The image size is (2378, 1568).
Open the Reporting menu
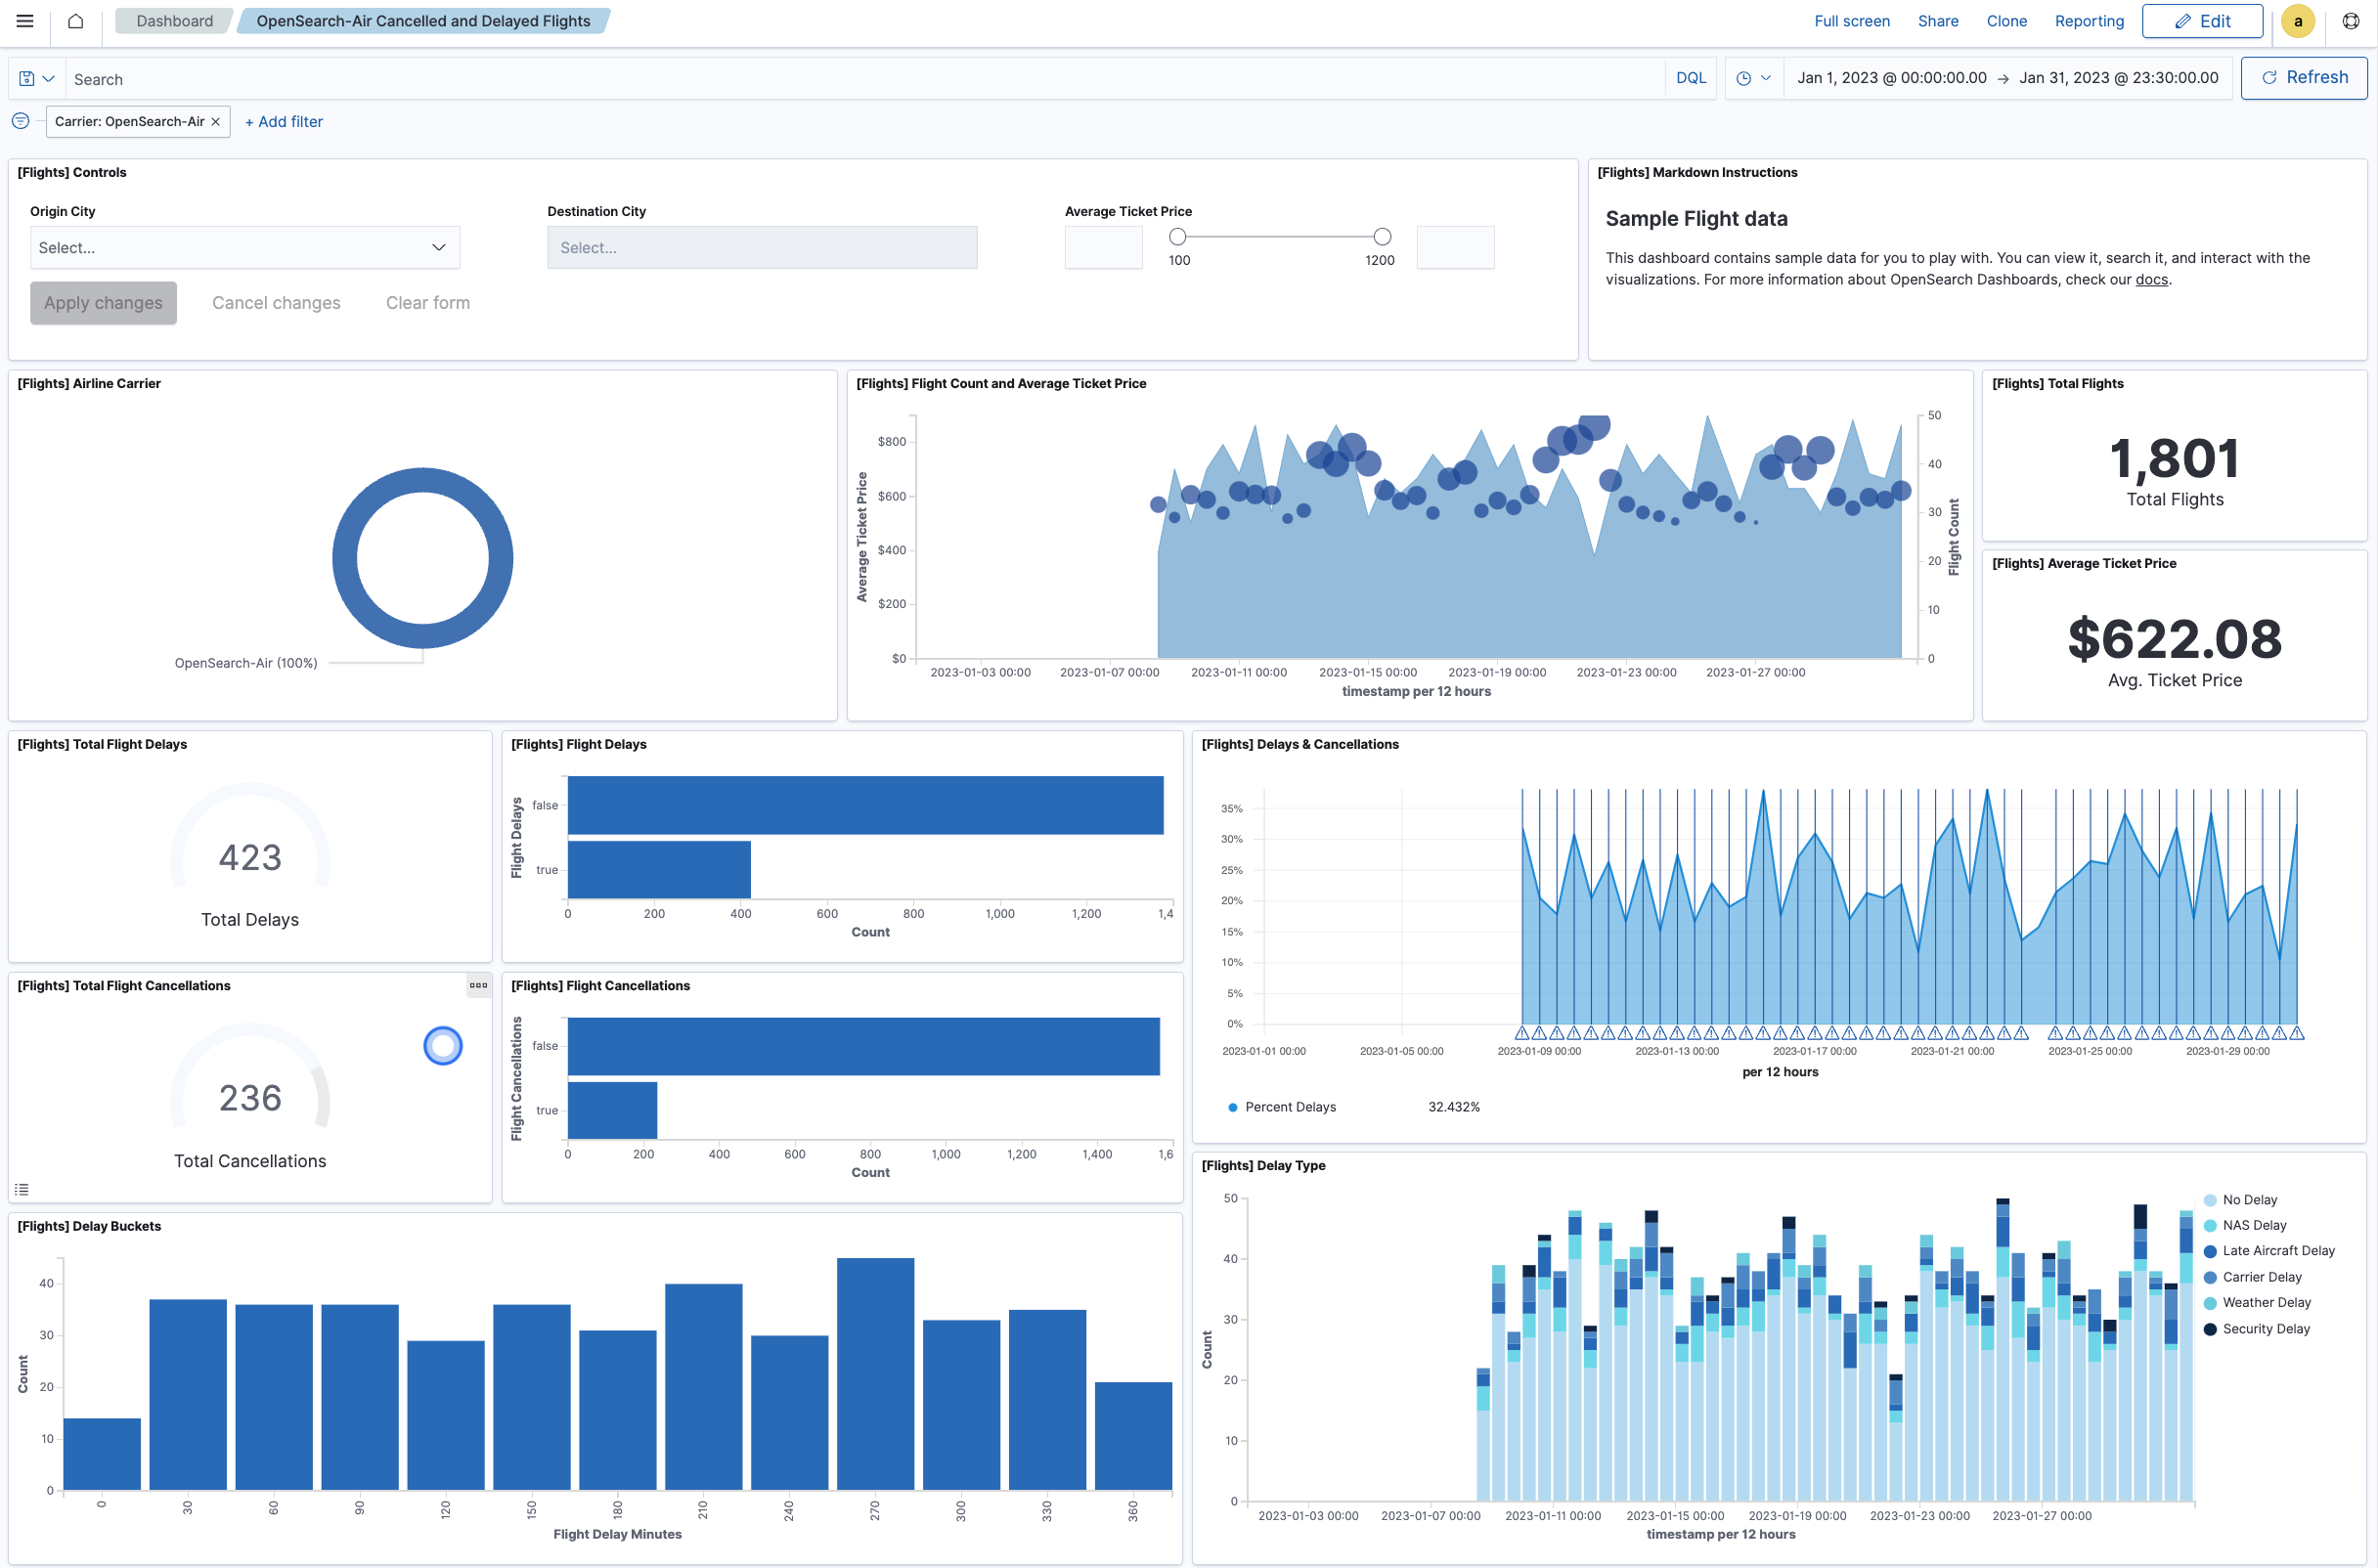tap(2089, 21)
